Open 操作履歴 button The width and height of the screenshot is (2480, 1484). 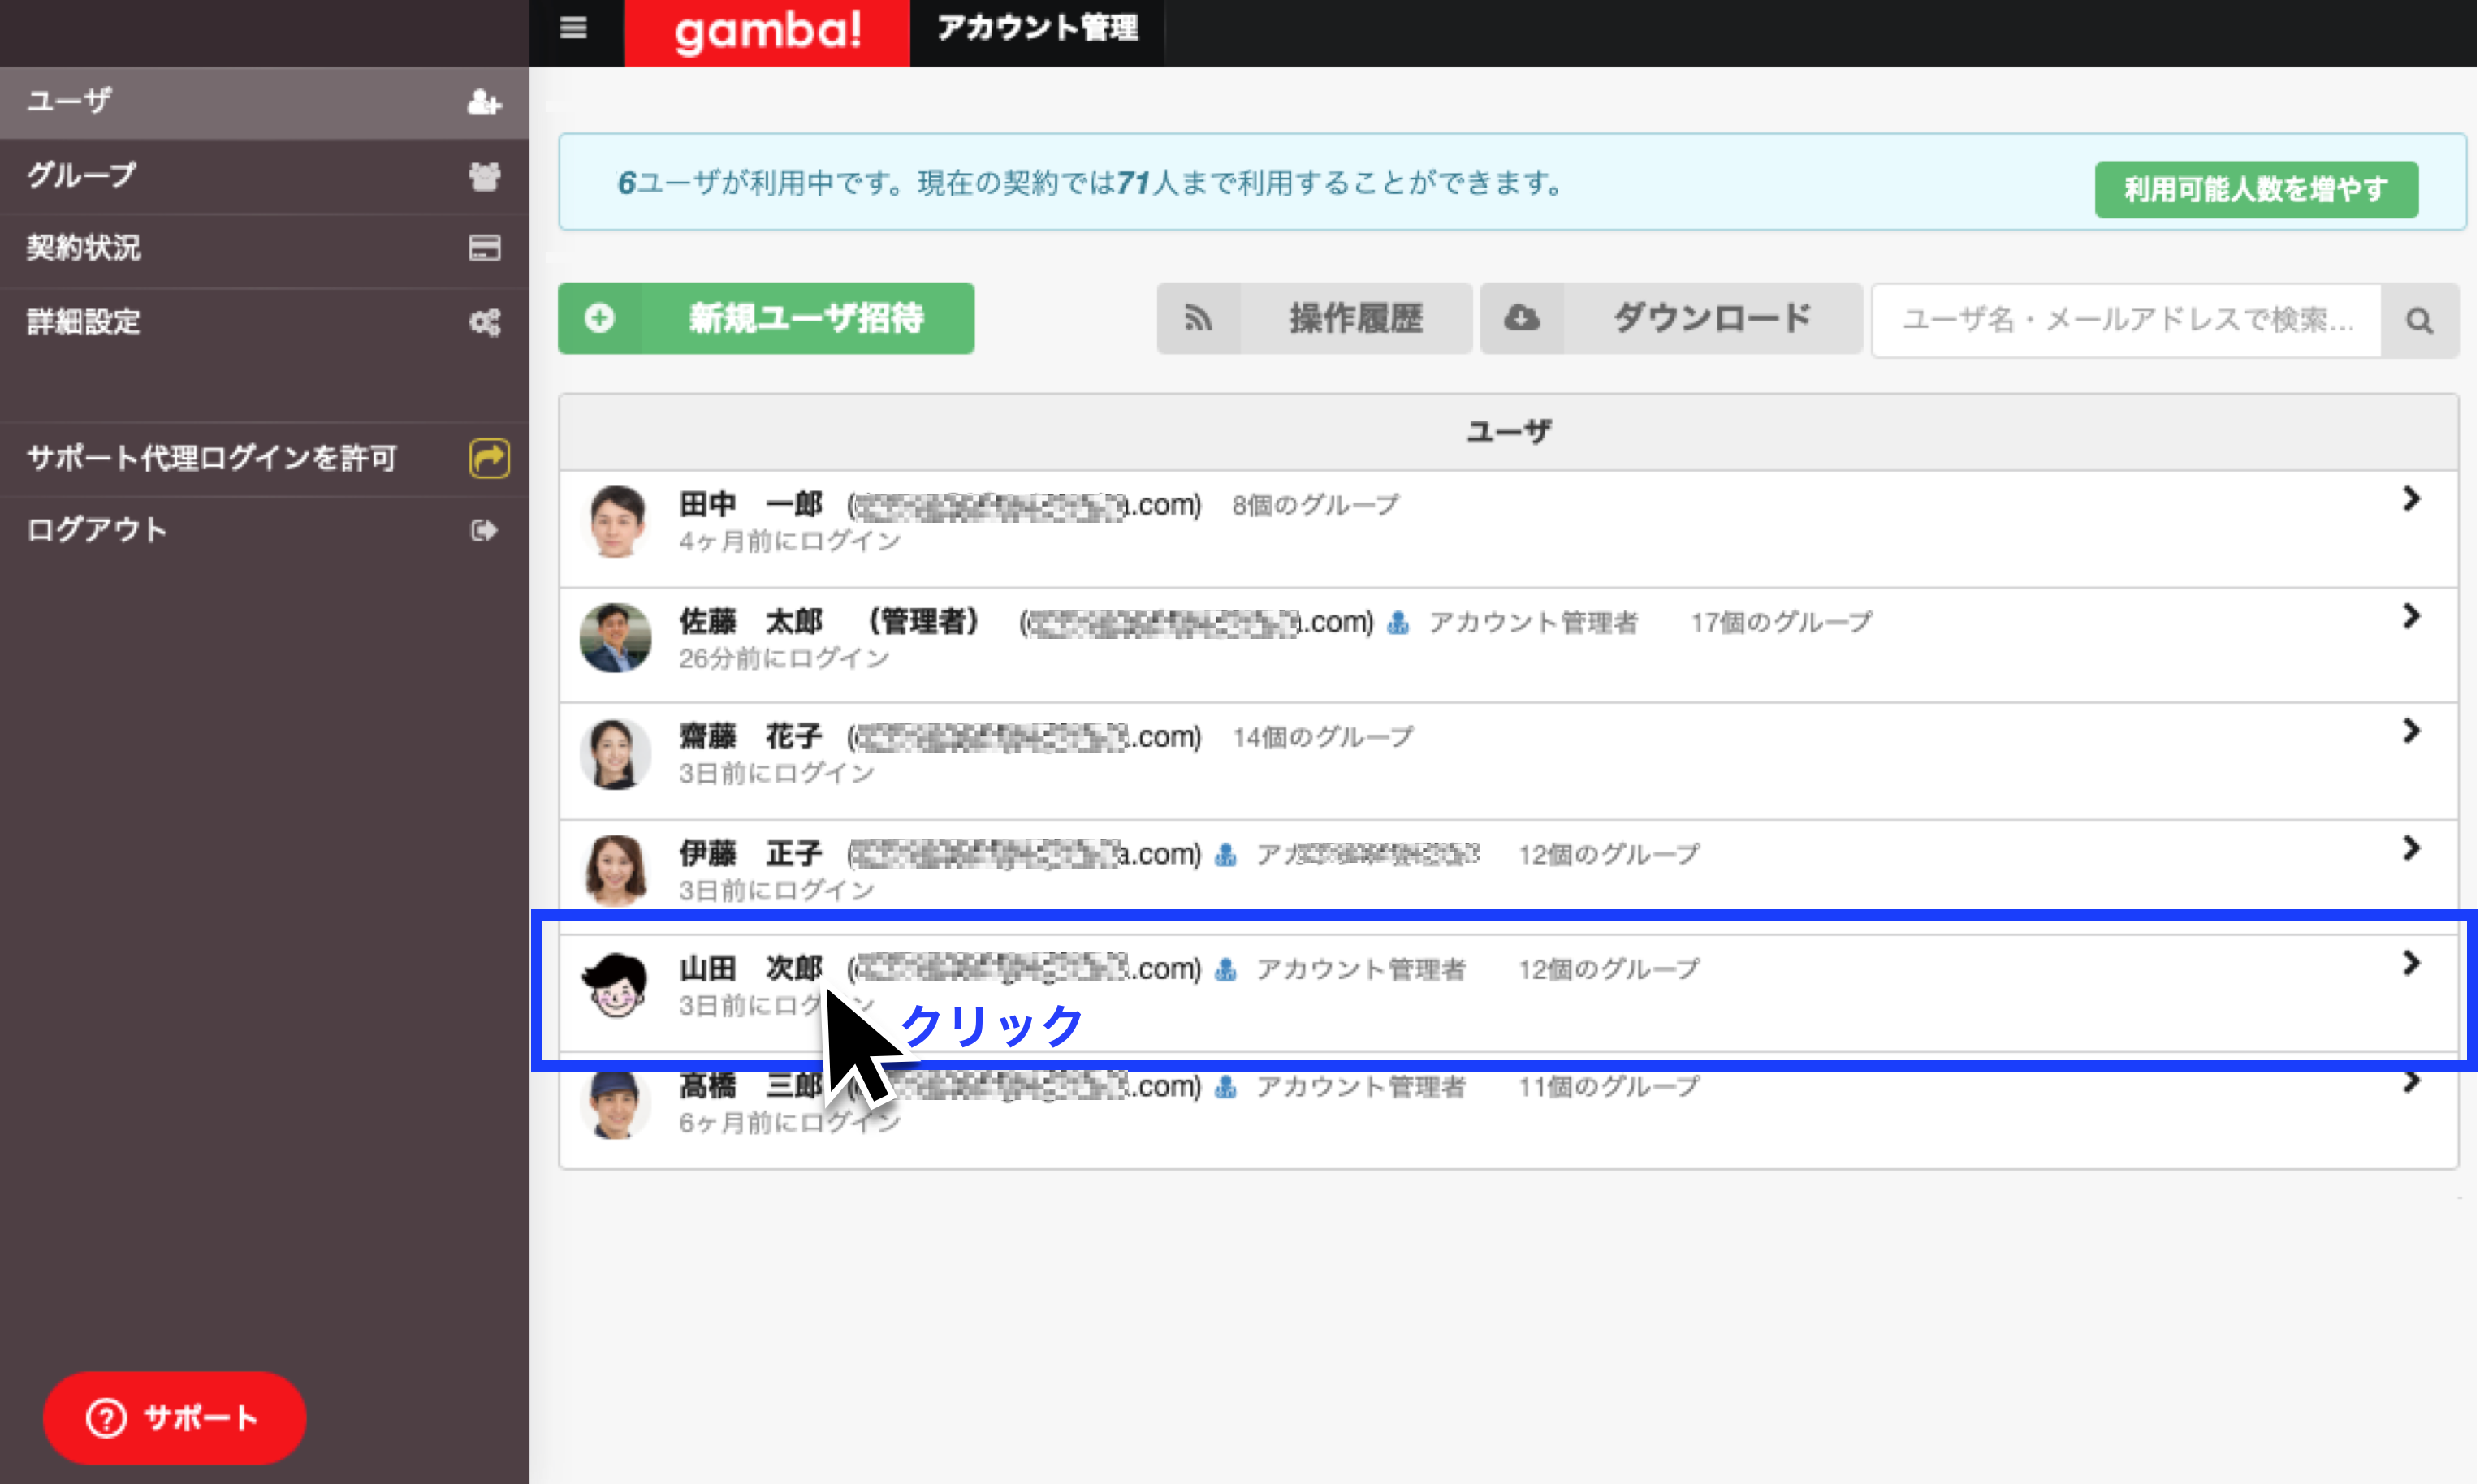click(x=1314, y=318)
